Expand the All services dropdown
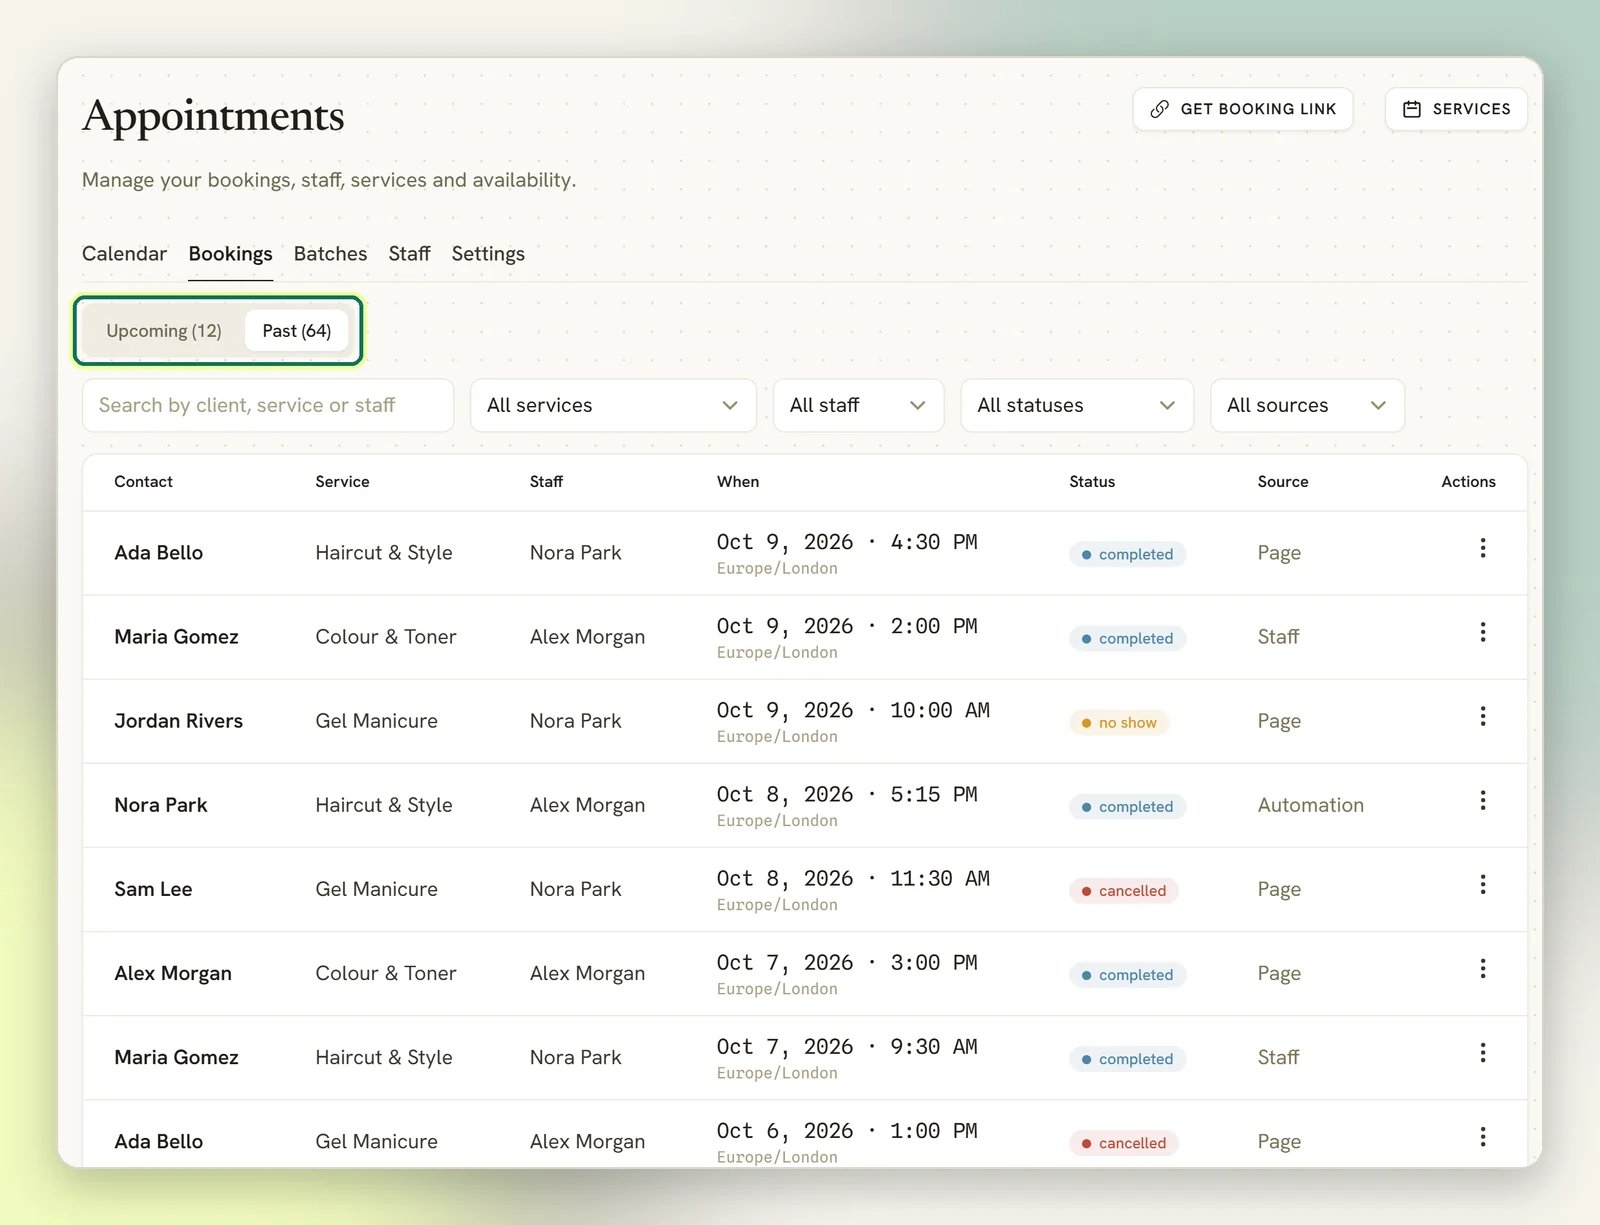1600x1225 pixels. 613,405
